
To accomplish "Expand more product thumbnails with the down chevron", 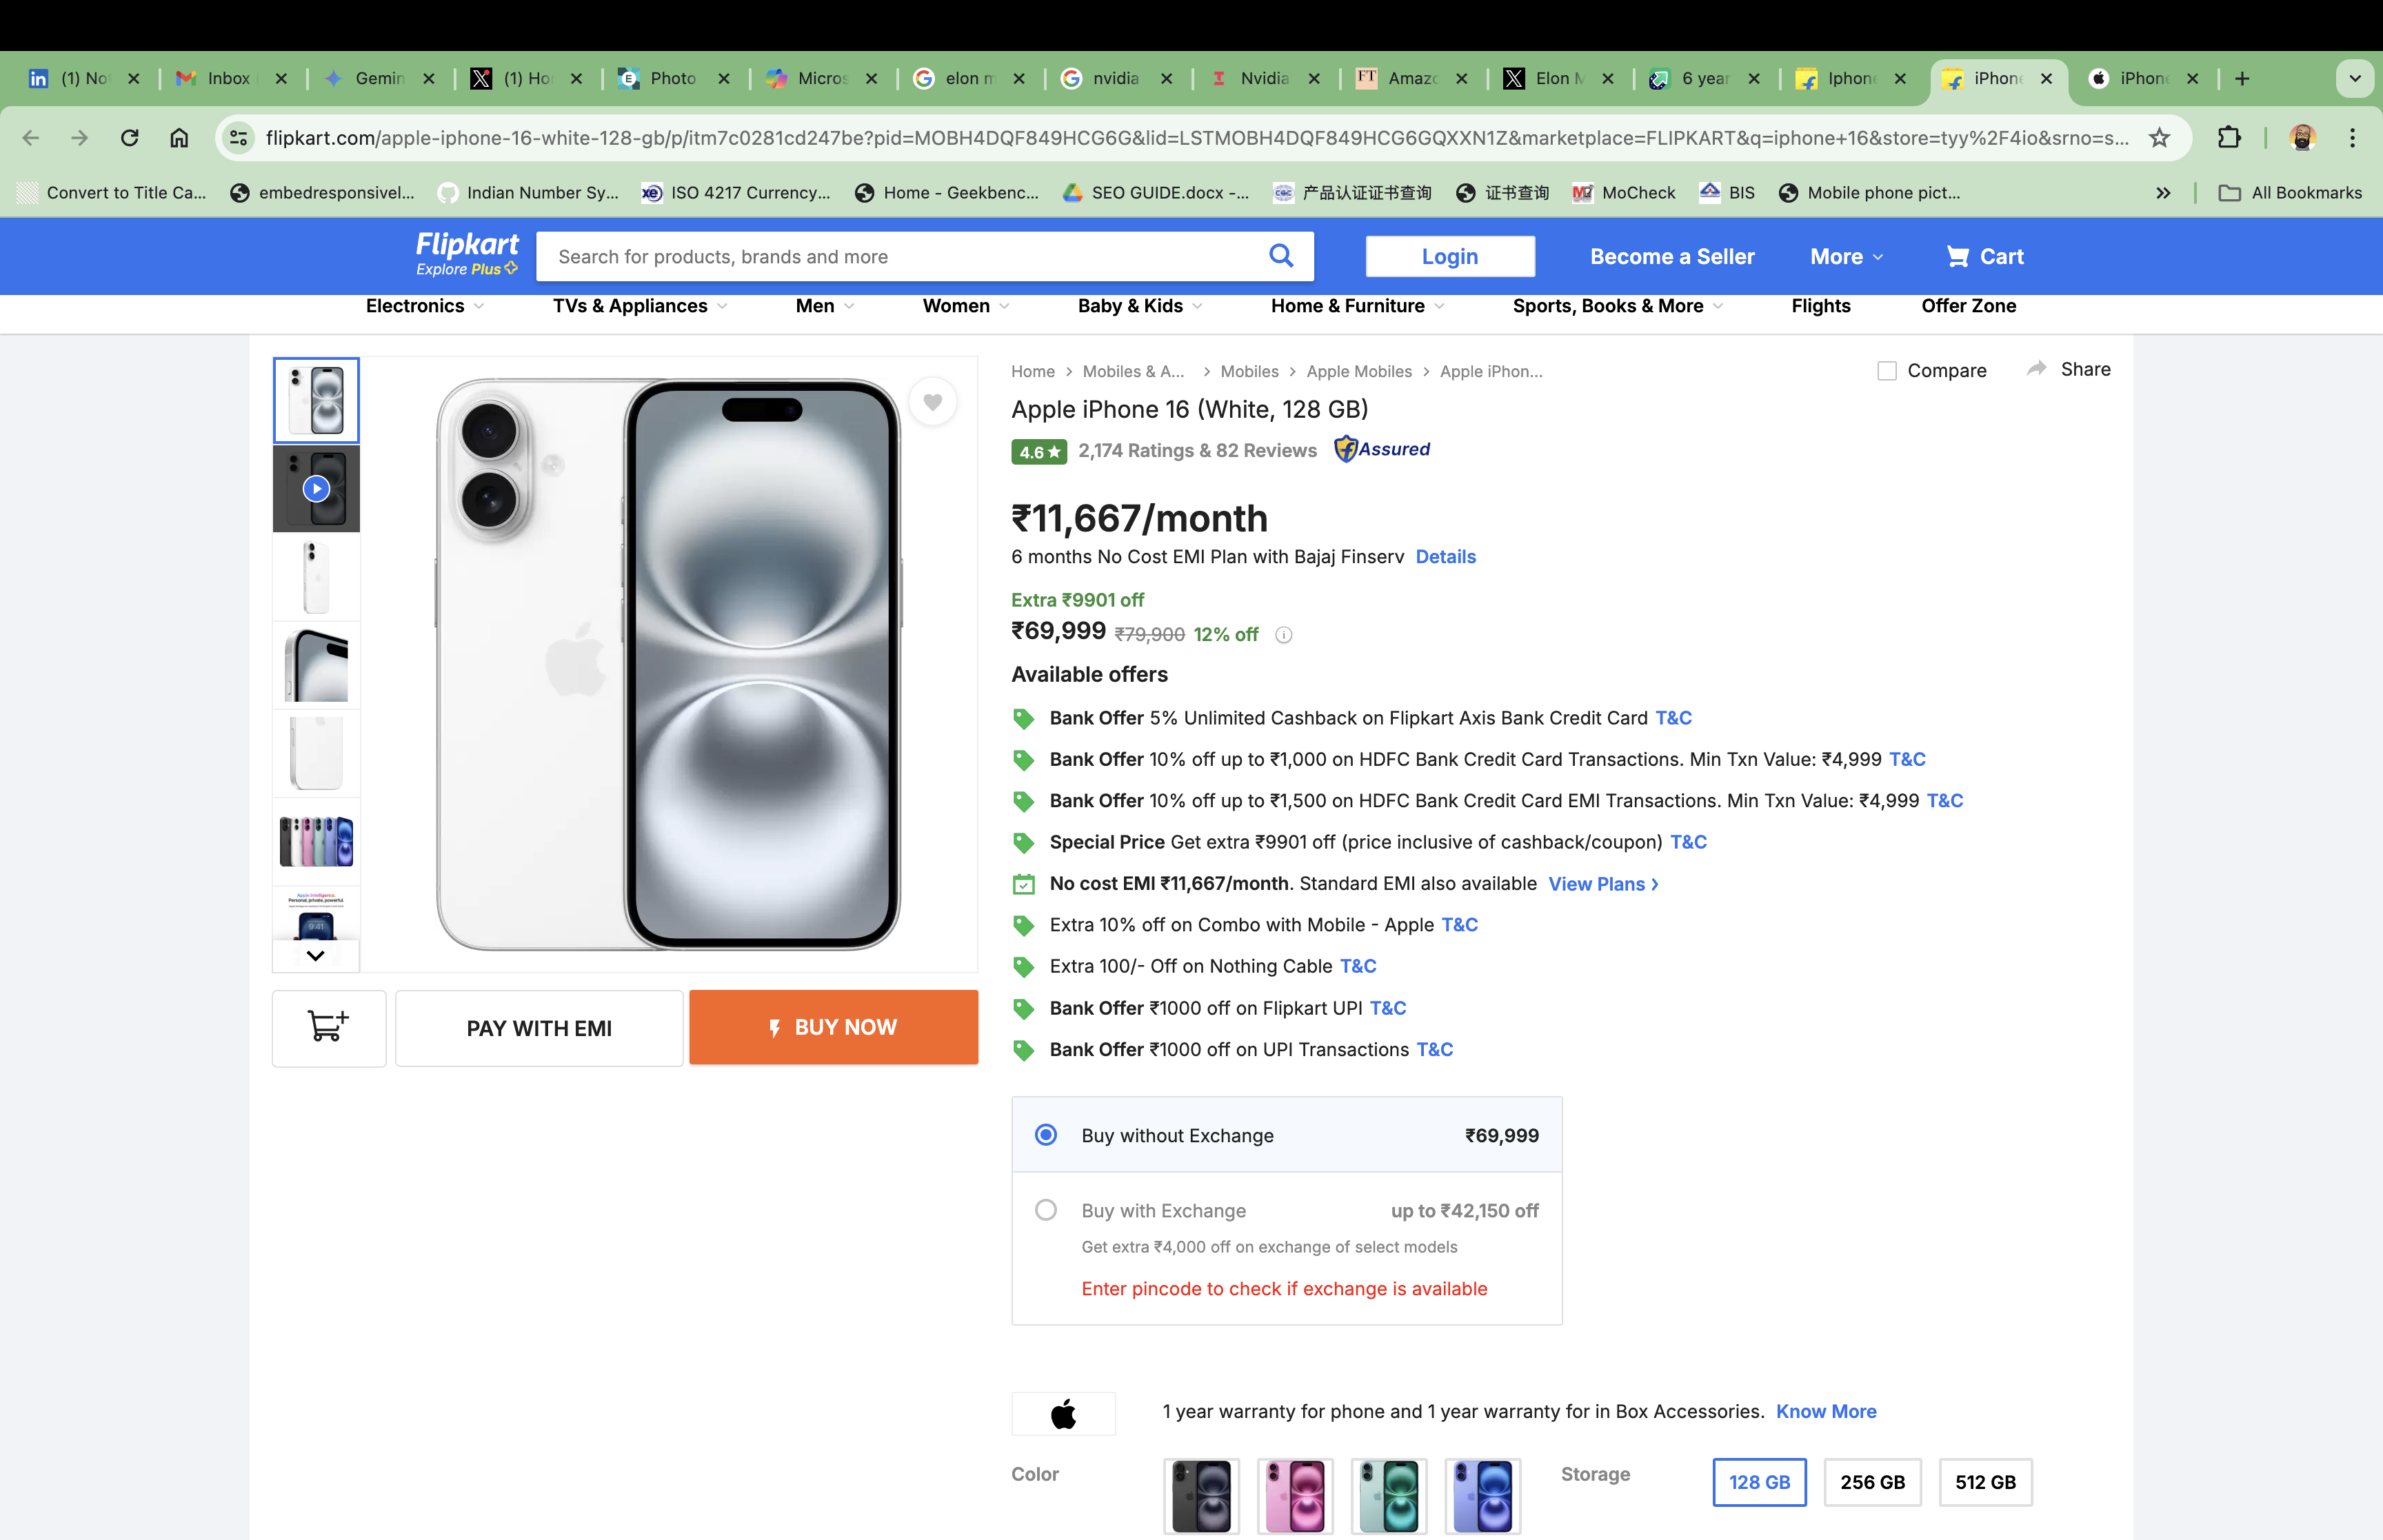I will click(x=315, y=955).
